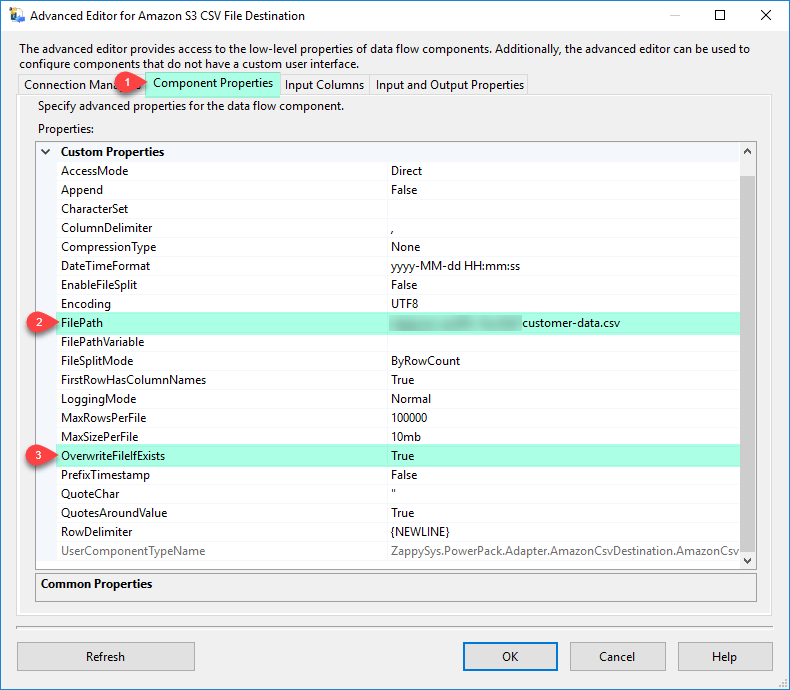Collapse the Custom Properties section
The height and width of the screenshot is (690, 790).
(46, 152)
